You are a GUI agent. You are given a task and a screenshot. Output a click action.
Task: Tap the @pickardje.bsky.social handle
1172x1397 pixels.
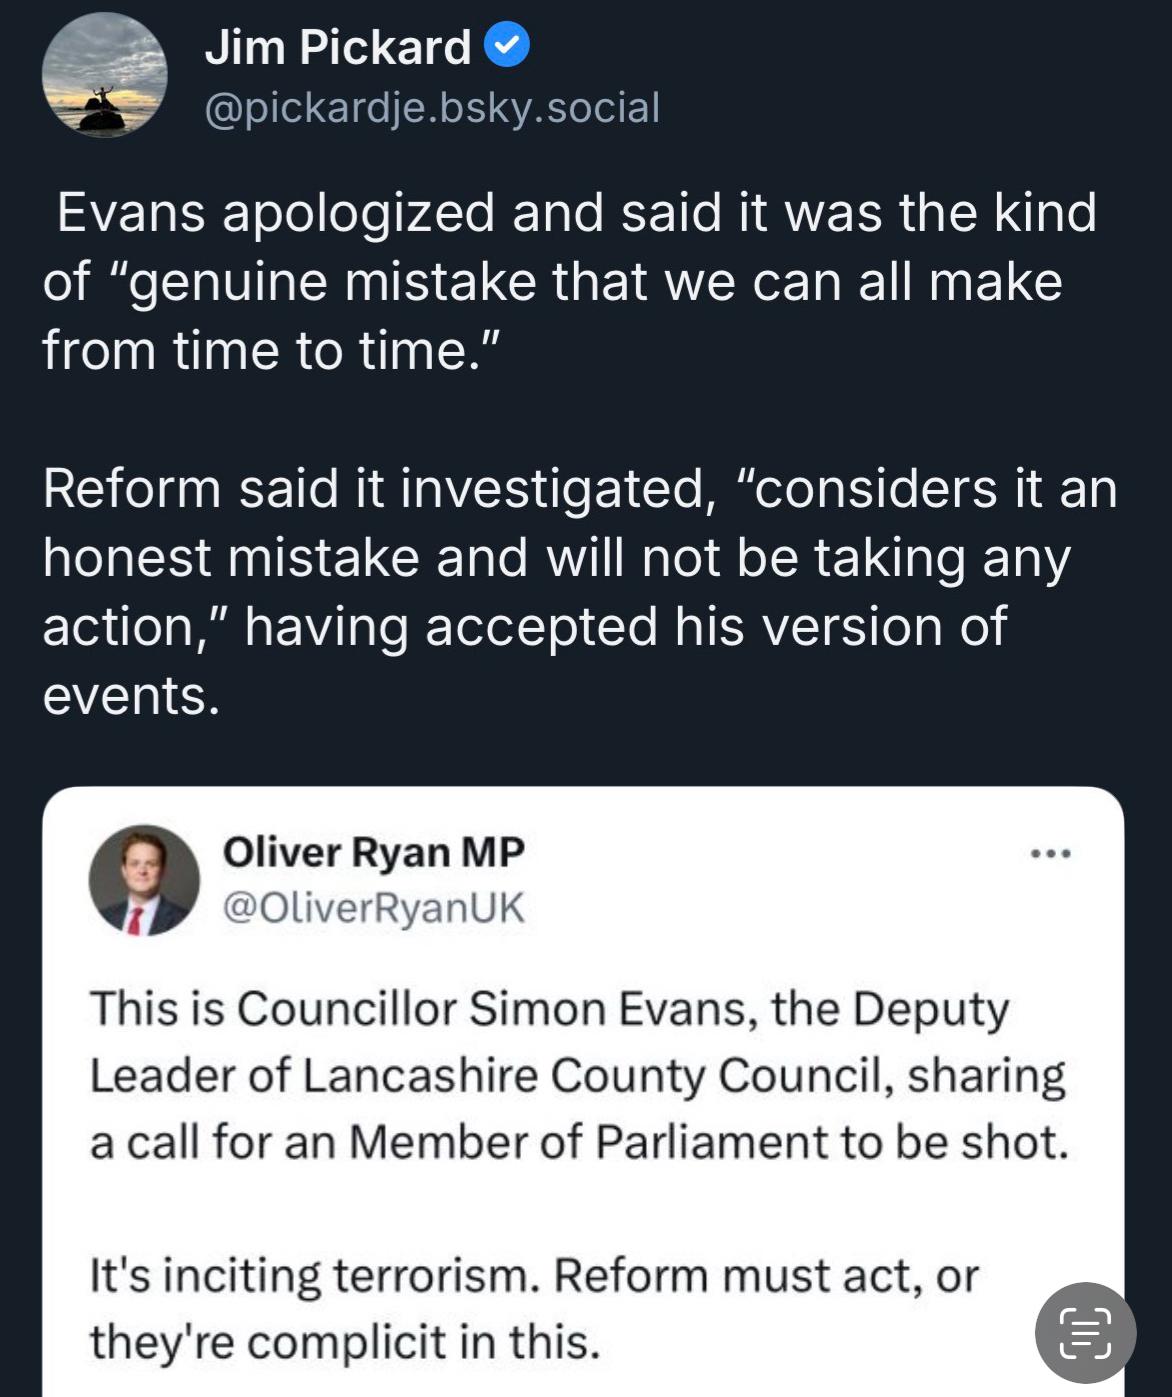click(432, 108)
